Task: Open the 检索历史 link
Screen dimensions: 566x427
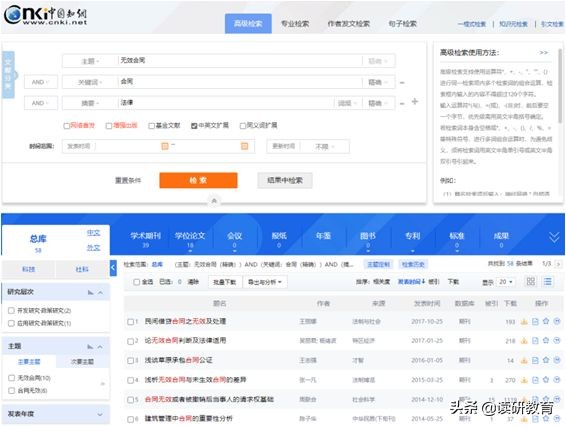Action: pyautogui.click(x=413, y=265)
